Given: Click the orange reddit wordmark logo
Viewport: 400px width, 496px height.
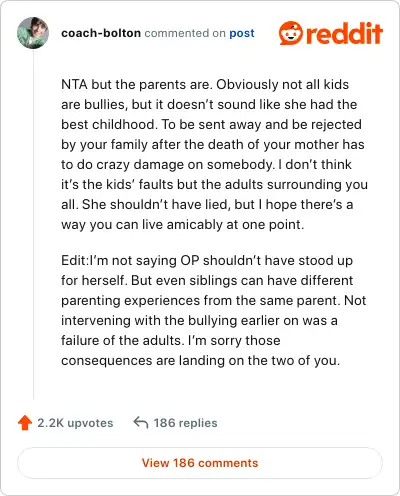Looking at the screenshot, I should [x=344, y=33].
